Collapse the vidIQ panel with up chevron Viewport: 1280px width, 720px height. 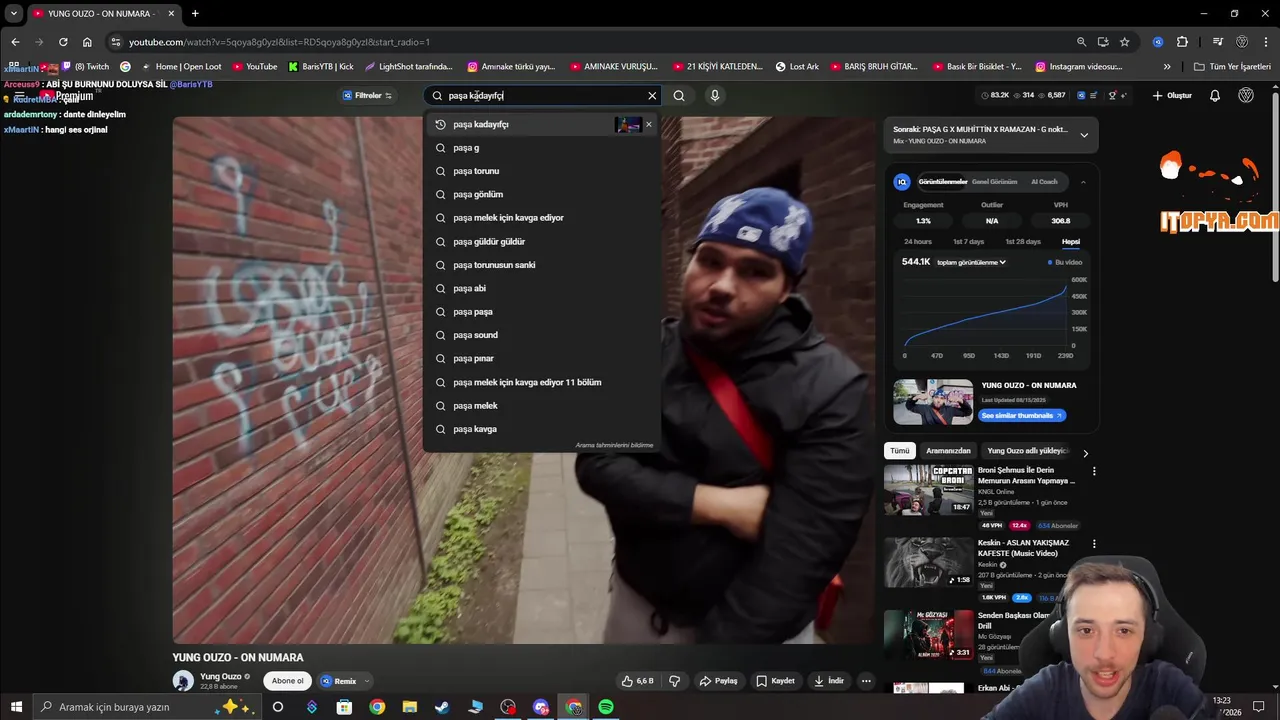coord(1083,182)
